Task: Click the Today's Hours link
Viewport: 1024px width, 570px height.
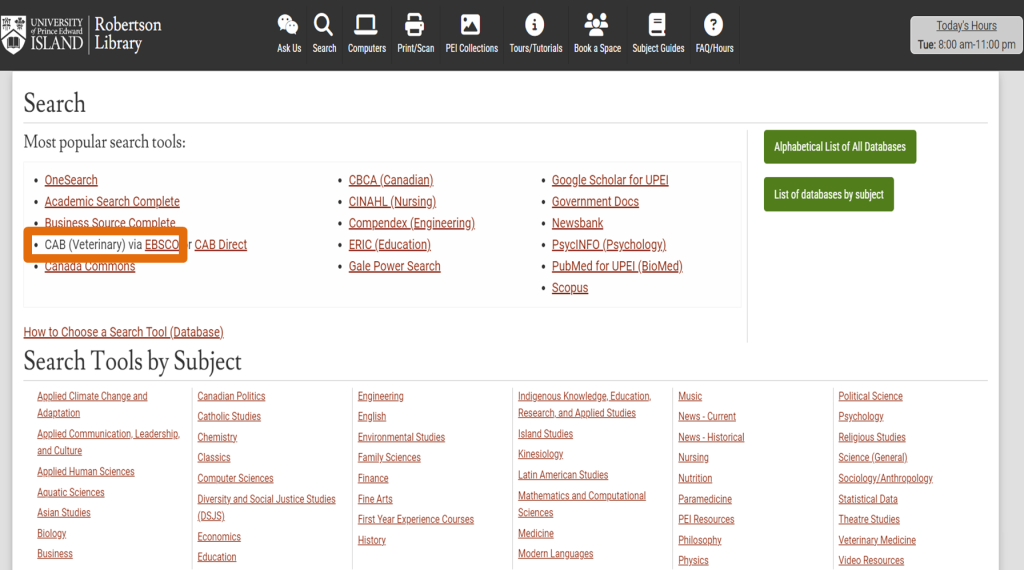Action: pos(966,25)
